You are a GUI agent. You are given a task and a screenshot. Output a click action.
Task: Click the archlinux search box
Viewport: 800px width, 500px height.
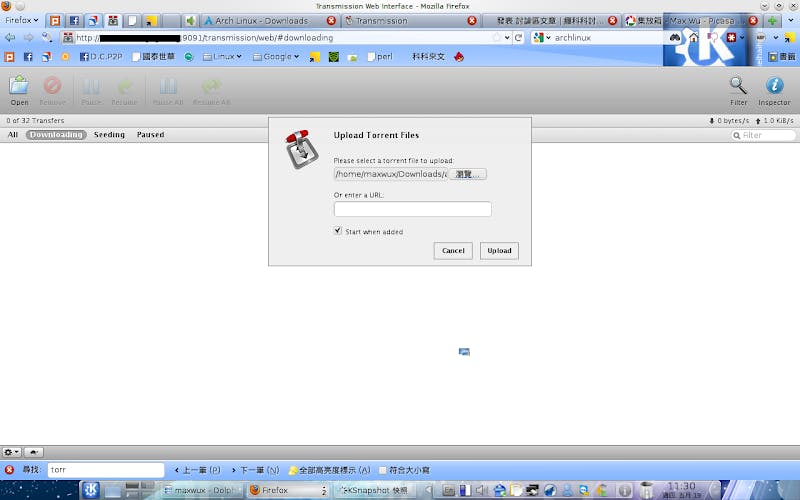607,38
